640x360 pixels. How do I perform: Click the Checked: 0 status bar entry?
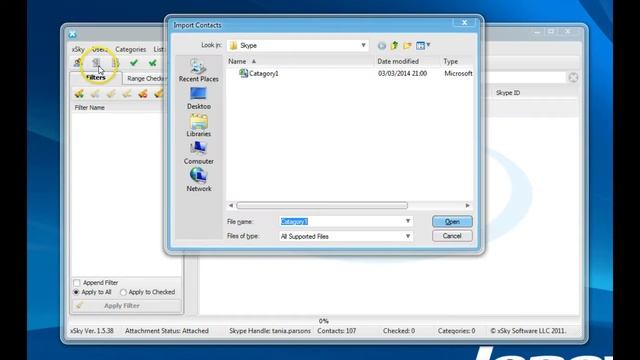(x=399, y=331)
